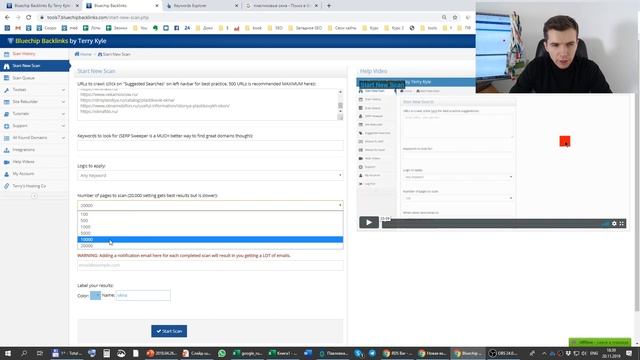Go back in the browser
Viewport: 640px width, 360px height.
(7, 18)
